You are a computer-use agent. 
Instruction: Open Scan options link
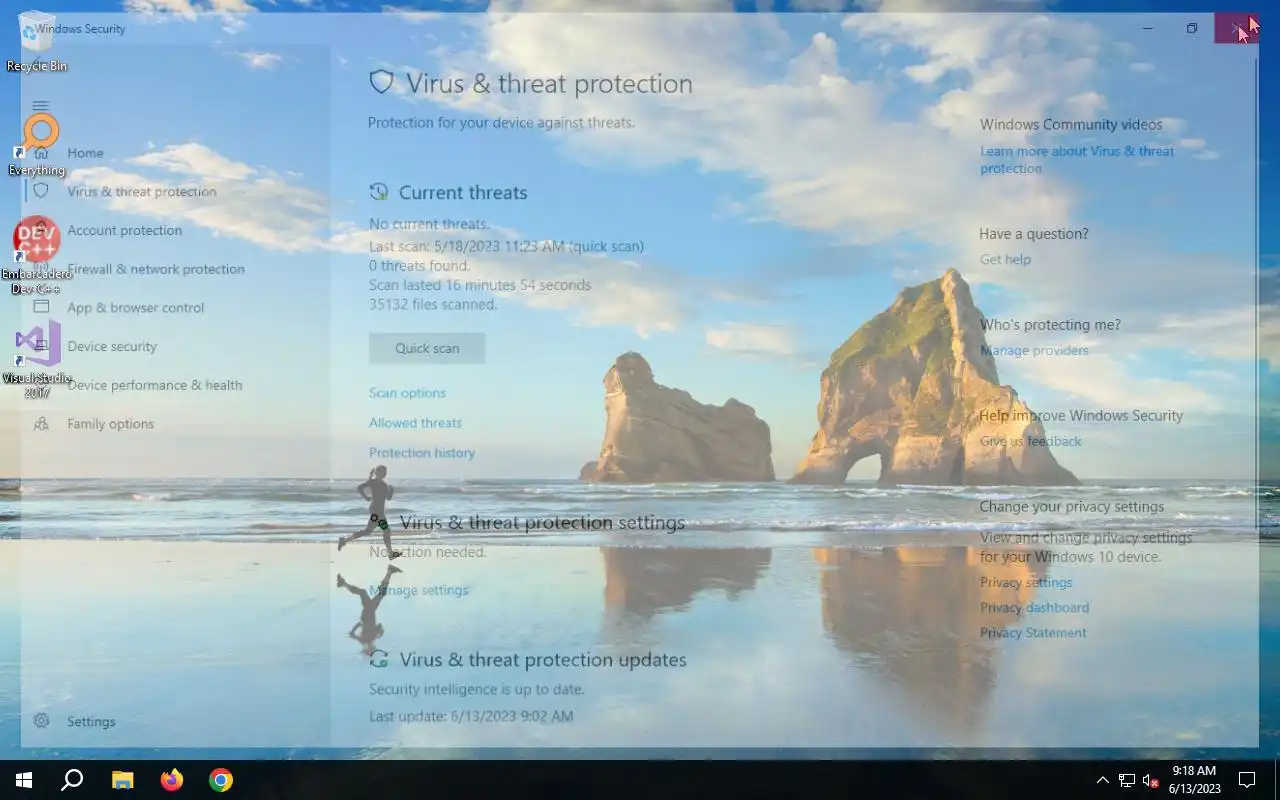point(407,393)
